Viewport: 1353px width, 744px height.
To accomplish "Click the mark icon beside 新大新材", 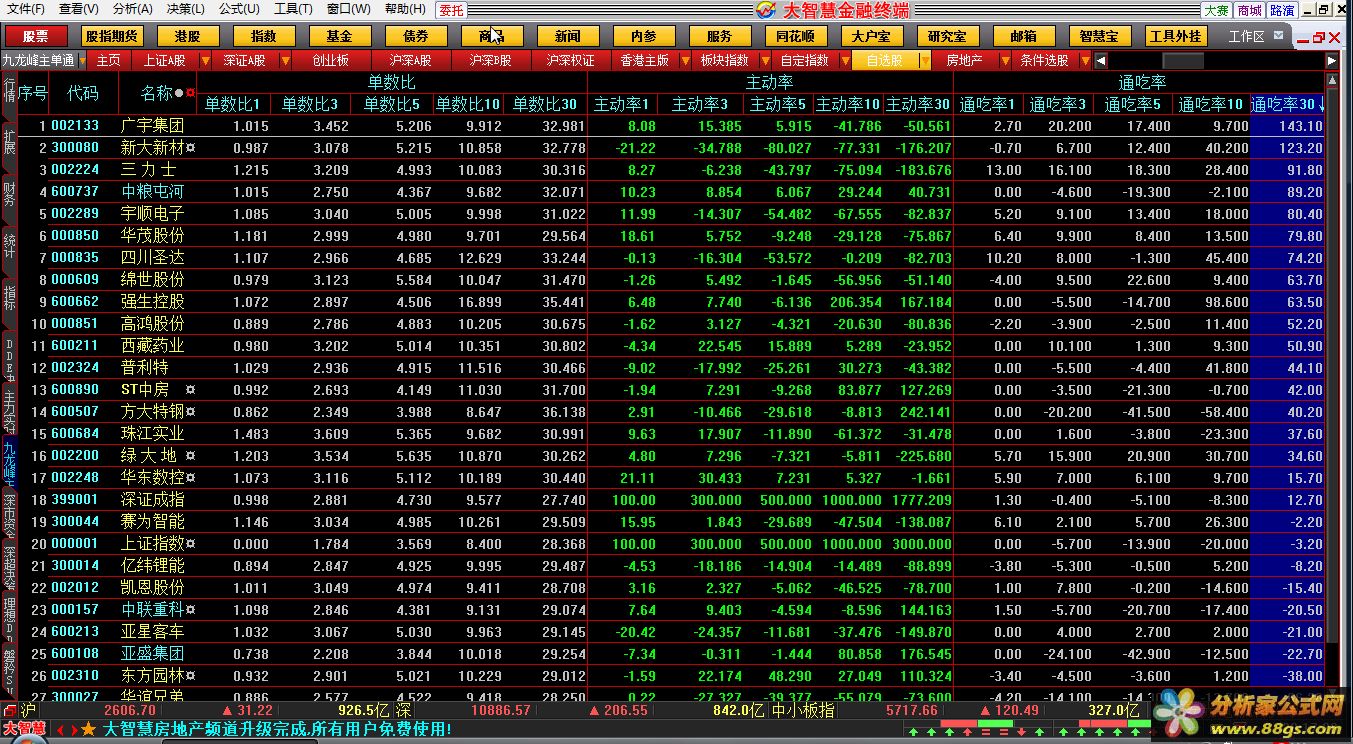I will pyautogui.click(x=190, y=148).
